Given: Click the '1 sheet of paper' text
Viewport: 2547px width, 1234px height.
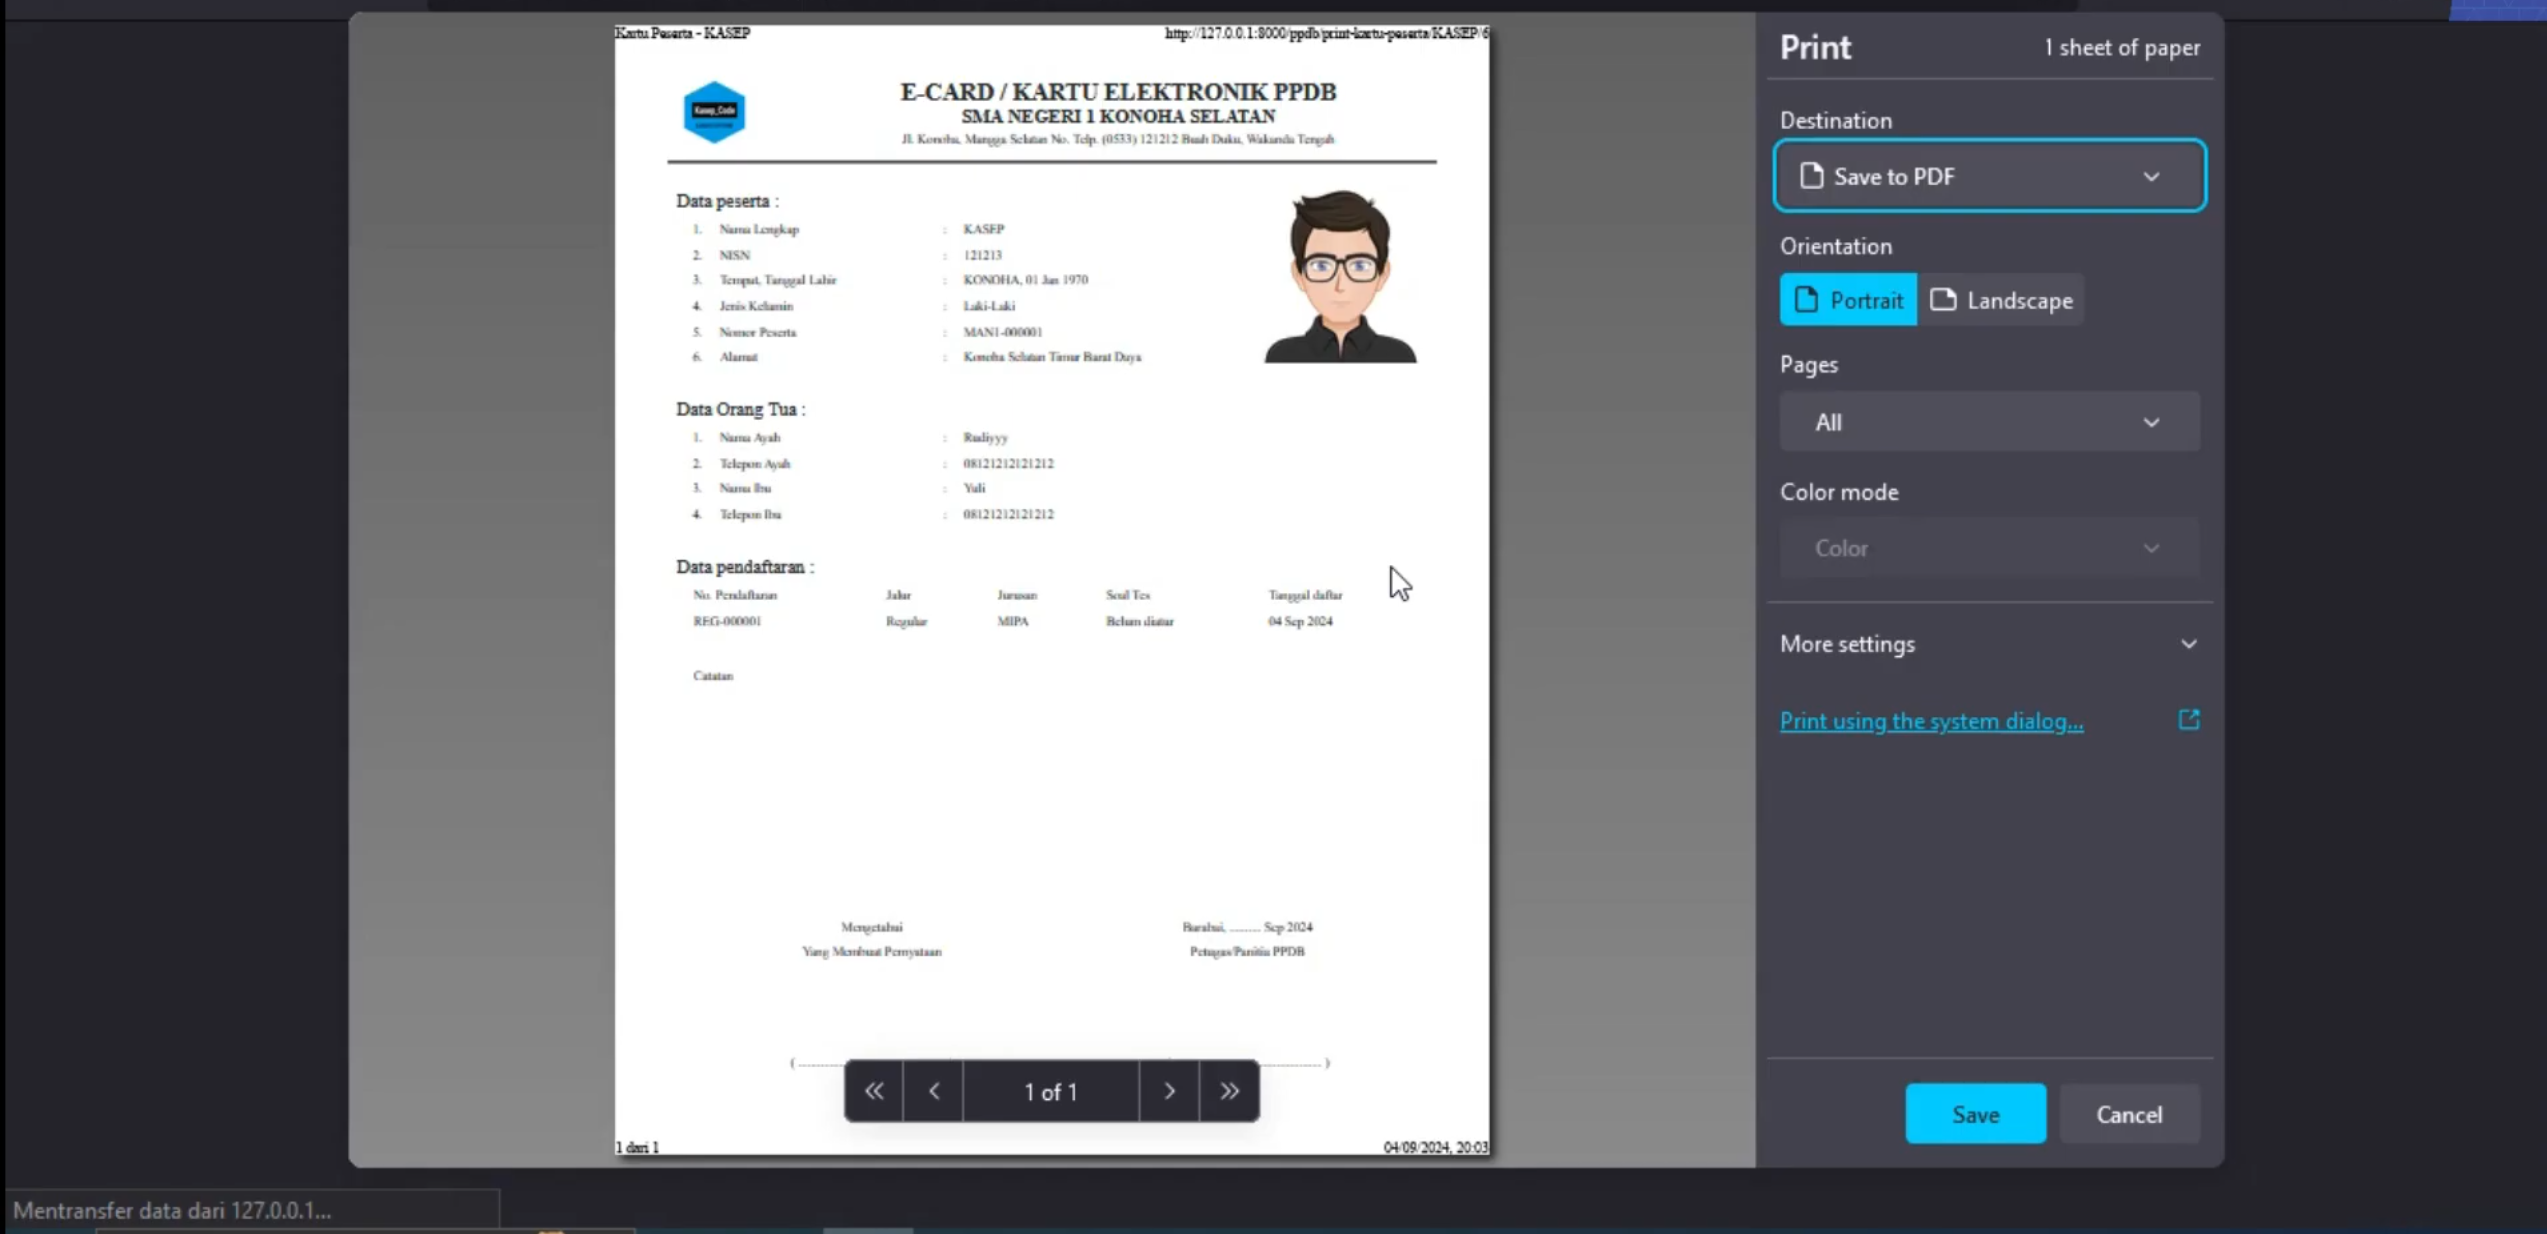Looking at the screenshot, I should coord(2121,47).
